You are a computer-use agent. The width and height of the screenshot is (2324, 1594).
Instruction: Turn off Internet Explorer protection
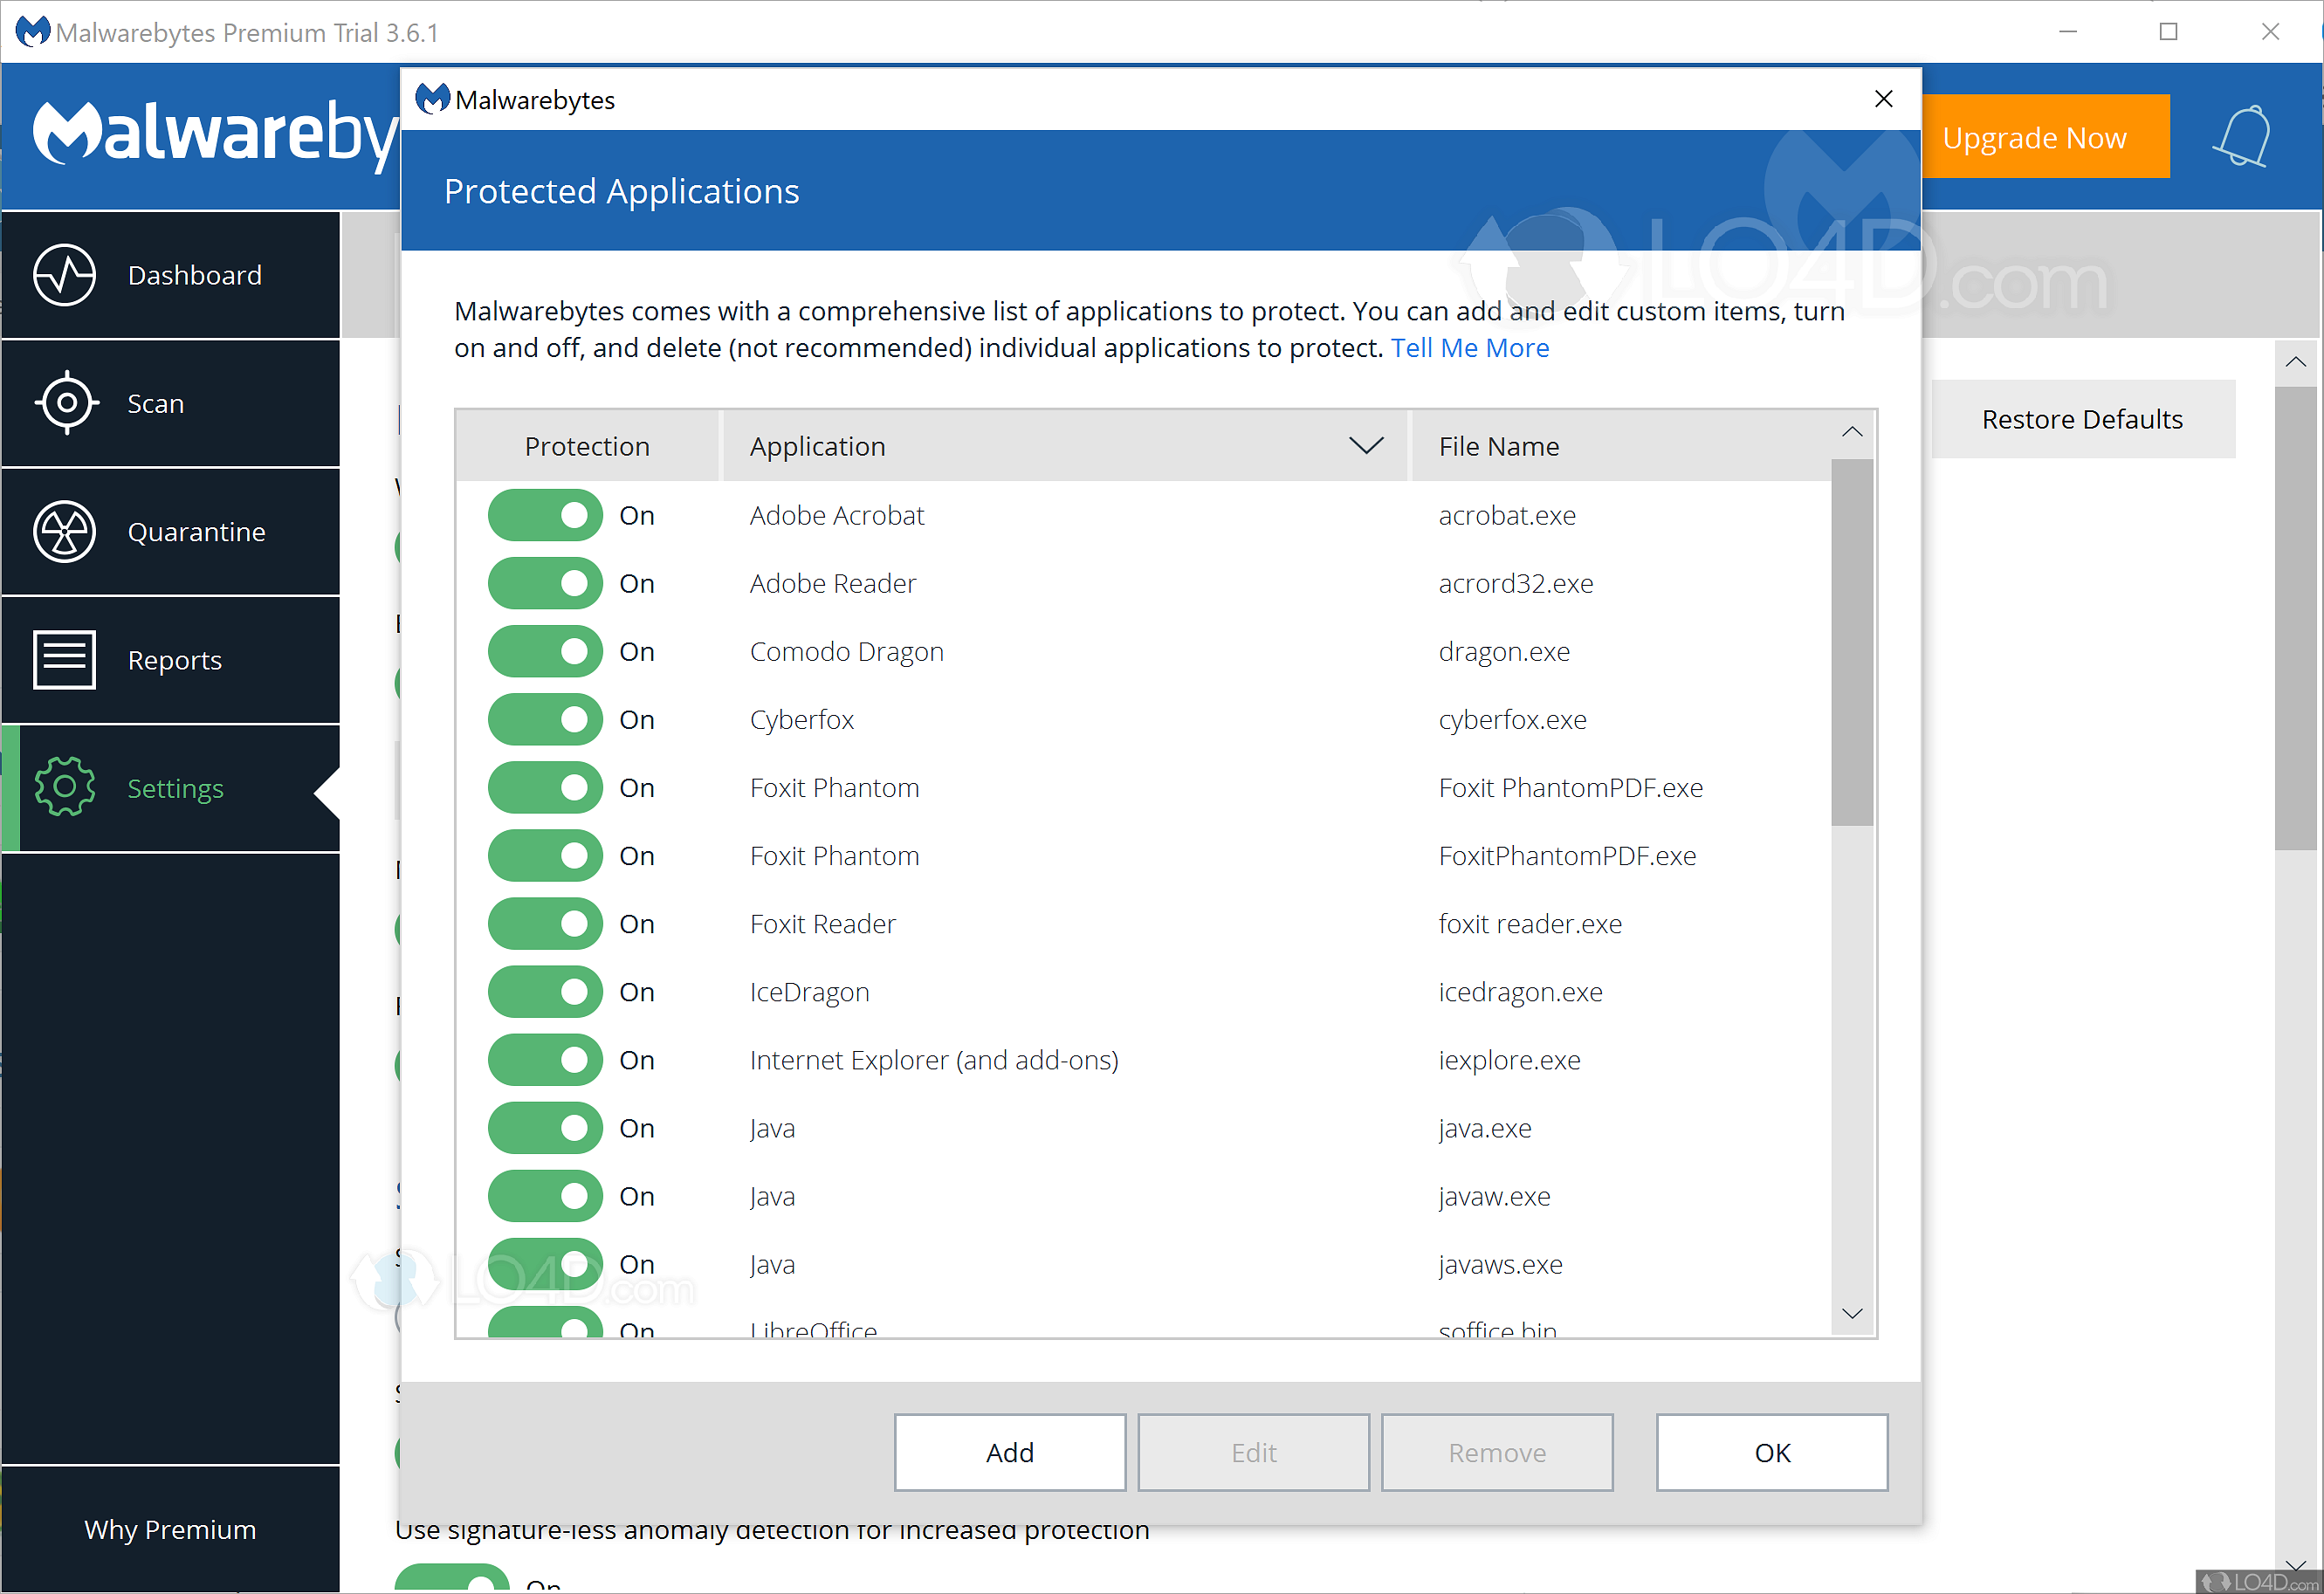coord(545,1060)
